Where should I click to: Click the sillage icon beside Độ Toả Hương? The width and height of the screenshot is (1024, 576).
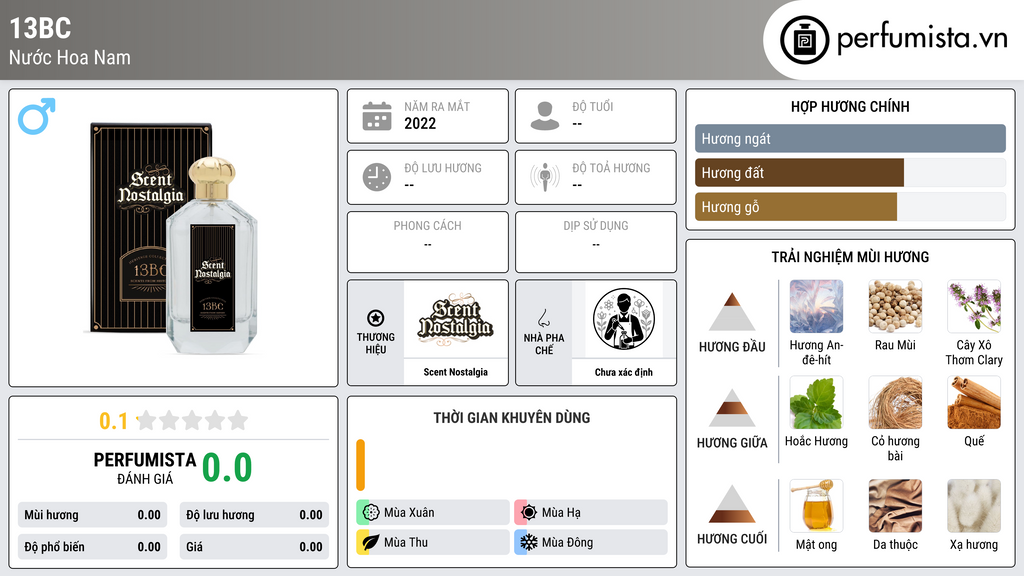coord(545,177)
